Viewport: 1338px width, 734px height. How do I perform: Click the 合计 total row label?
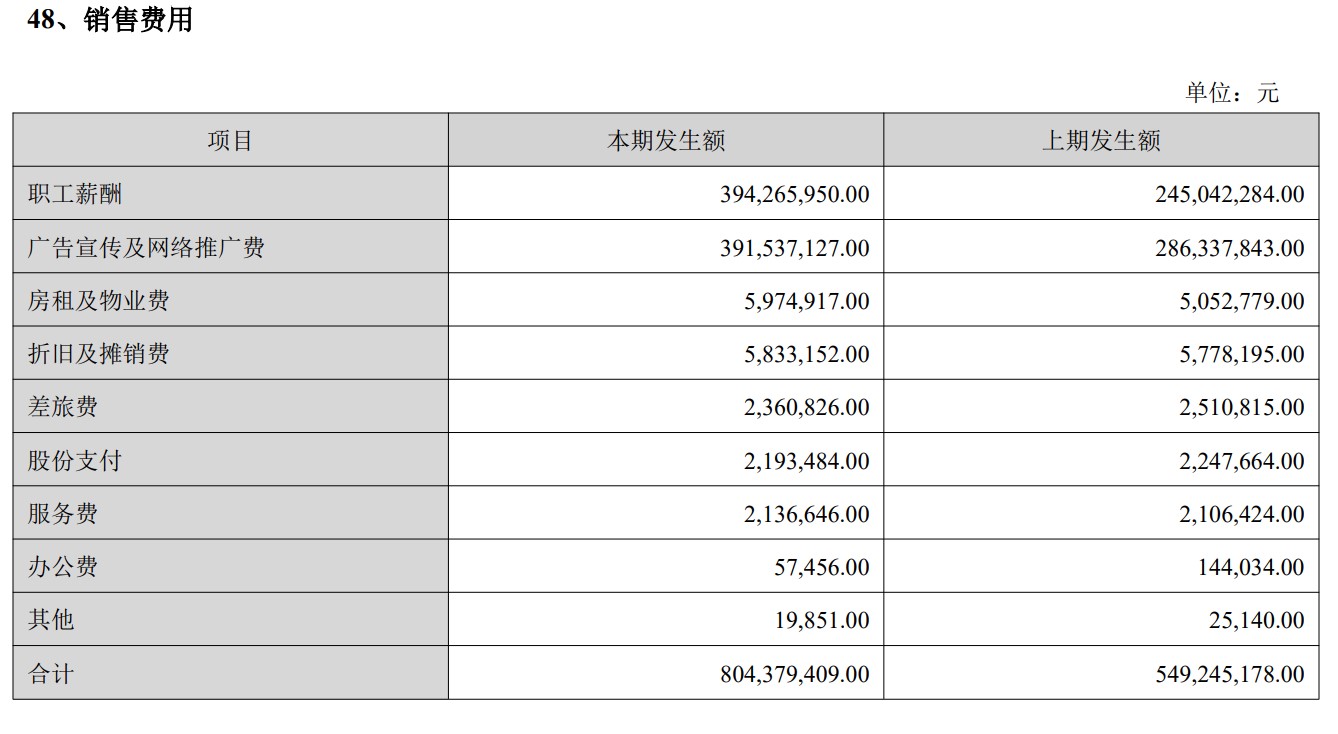(51, 674)
